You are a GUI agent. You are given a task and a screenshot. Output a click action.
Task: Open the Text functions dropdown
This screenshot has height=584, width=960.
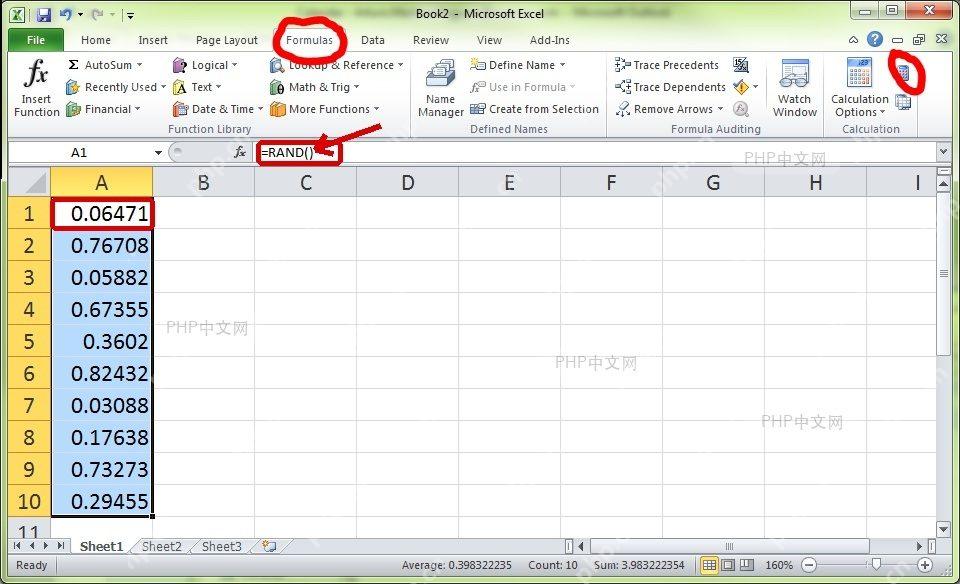tap(197, 87)
